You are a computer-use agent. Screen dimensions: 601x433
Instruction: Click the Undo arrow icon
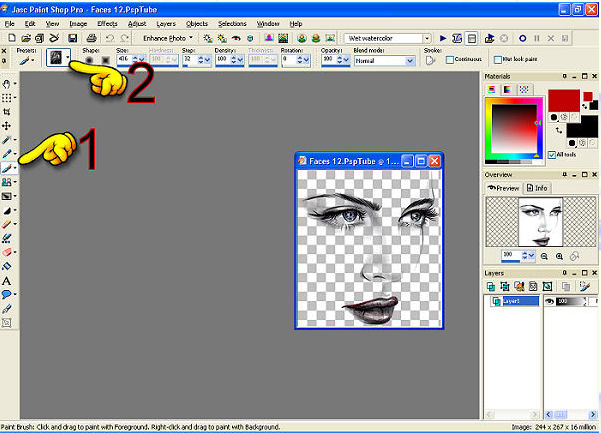[x=110, y=38]
